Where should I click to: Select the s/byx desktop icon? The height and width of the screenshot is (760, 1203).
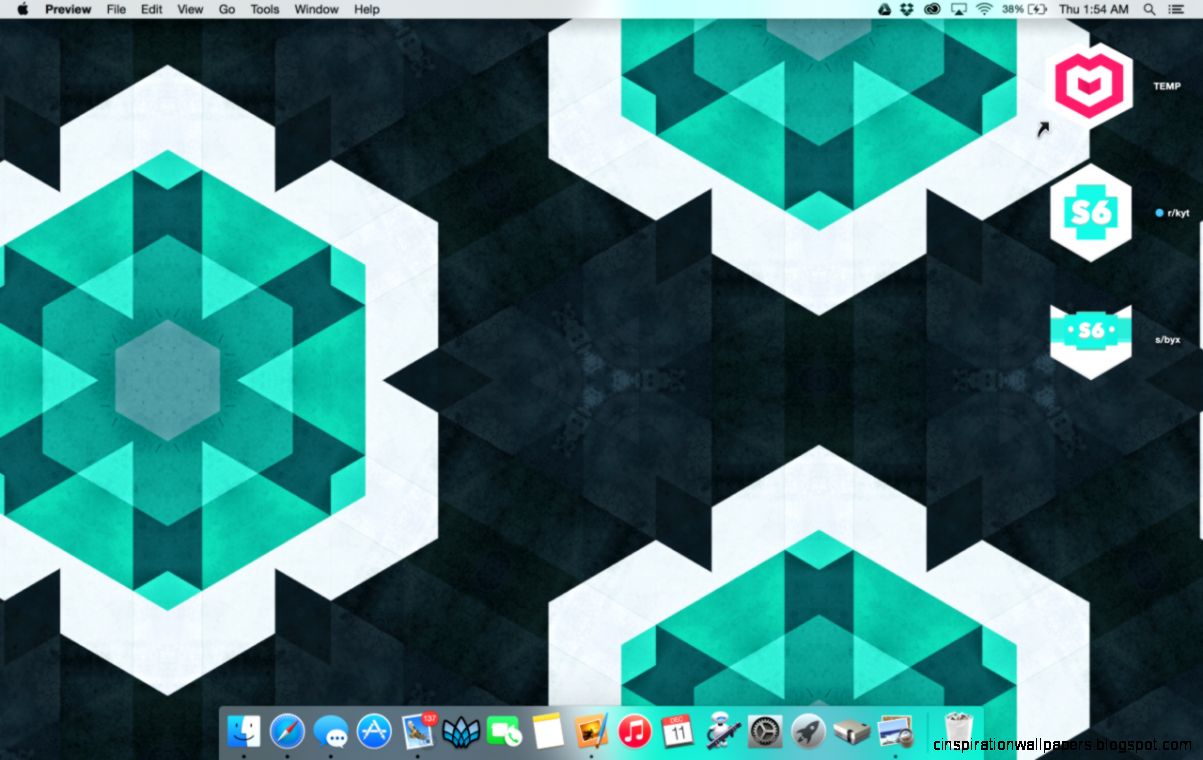click(1091, 340)
